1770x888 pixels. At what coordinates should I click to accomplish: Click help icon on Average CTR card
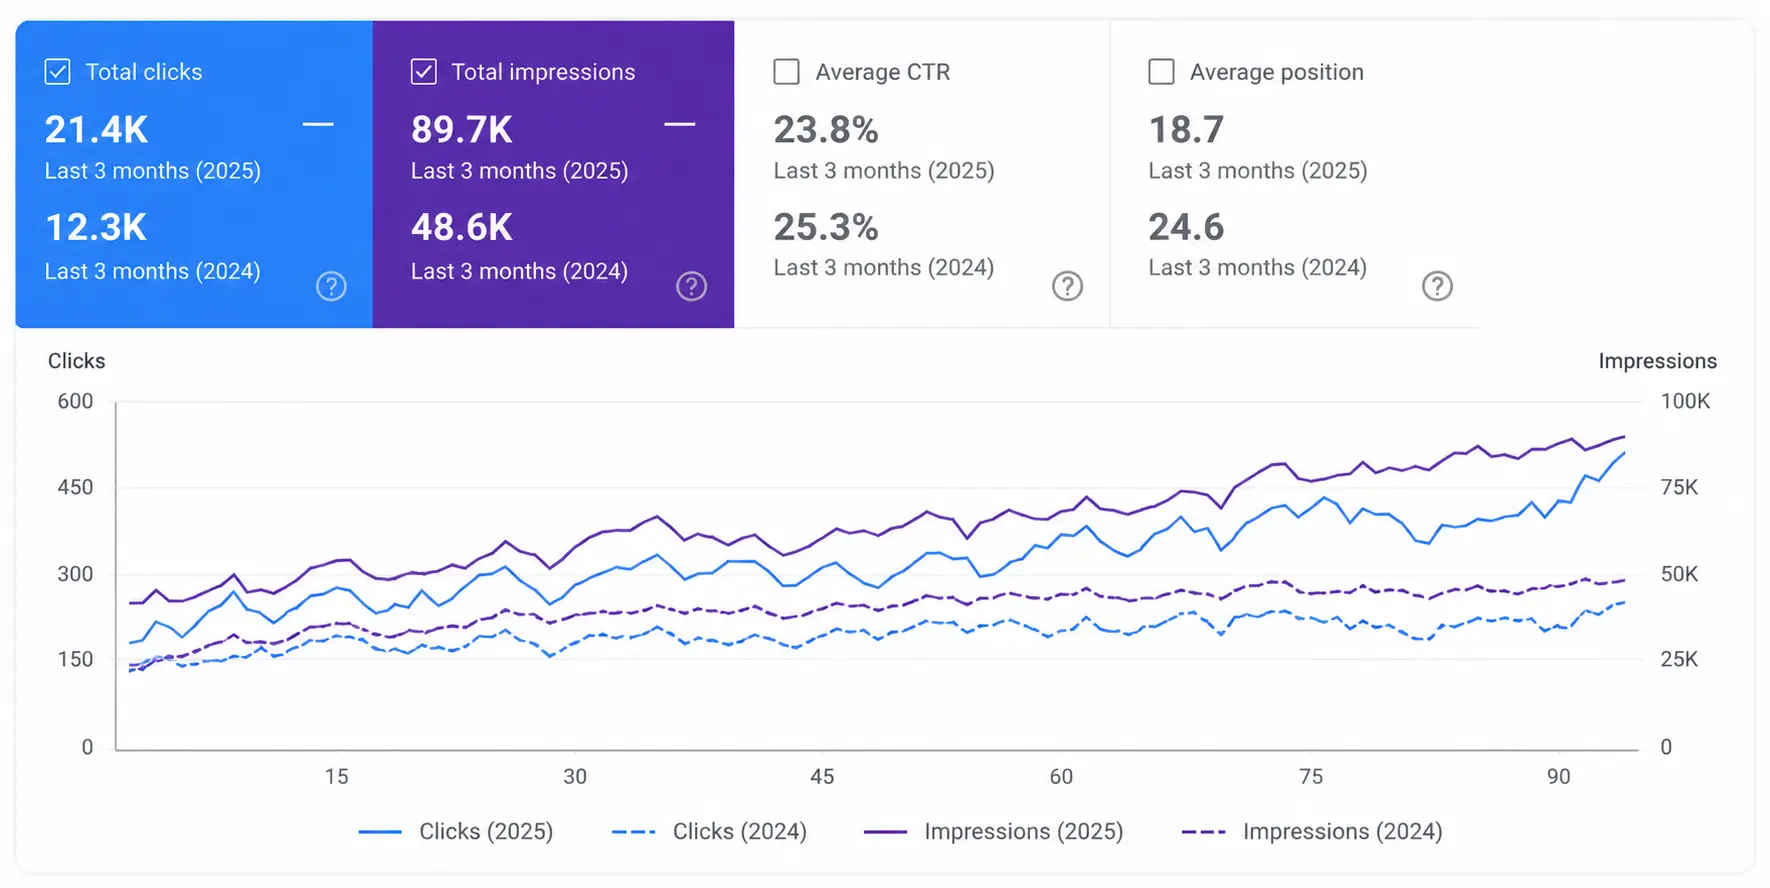[1067, 286]
